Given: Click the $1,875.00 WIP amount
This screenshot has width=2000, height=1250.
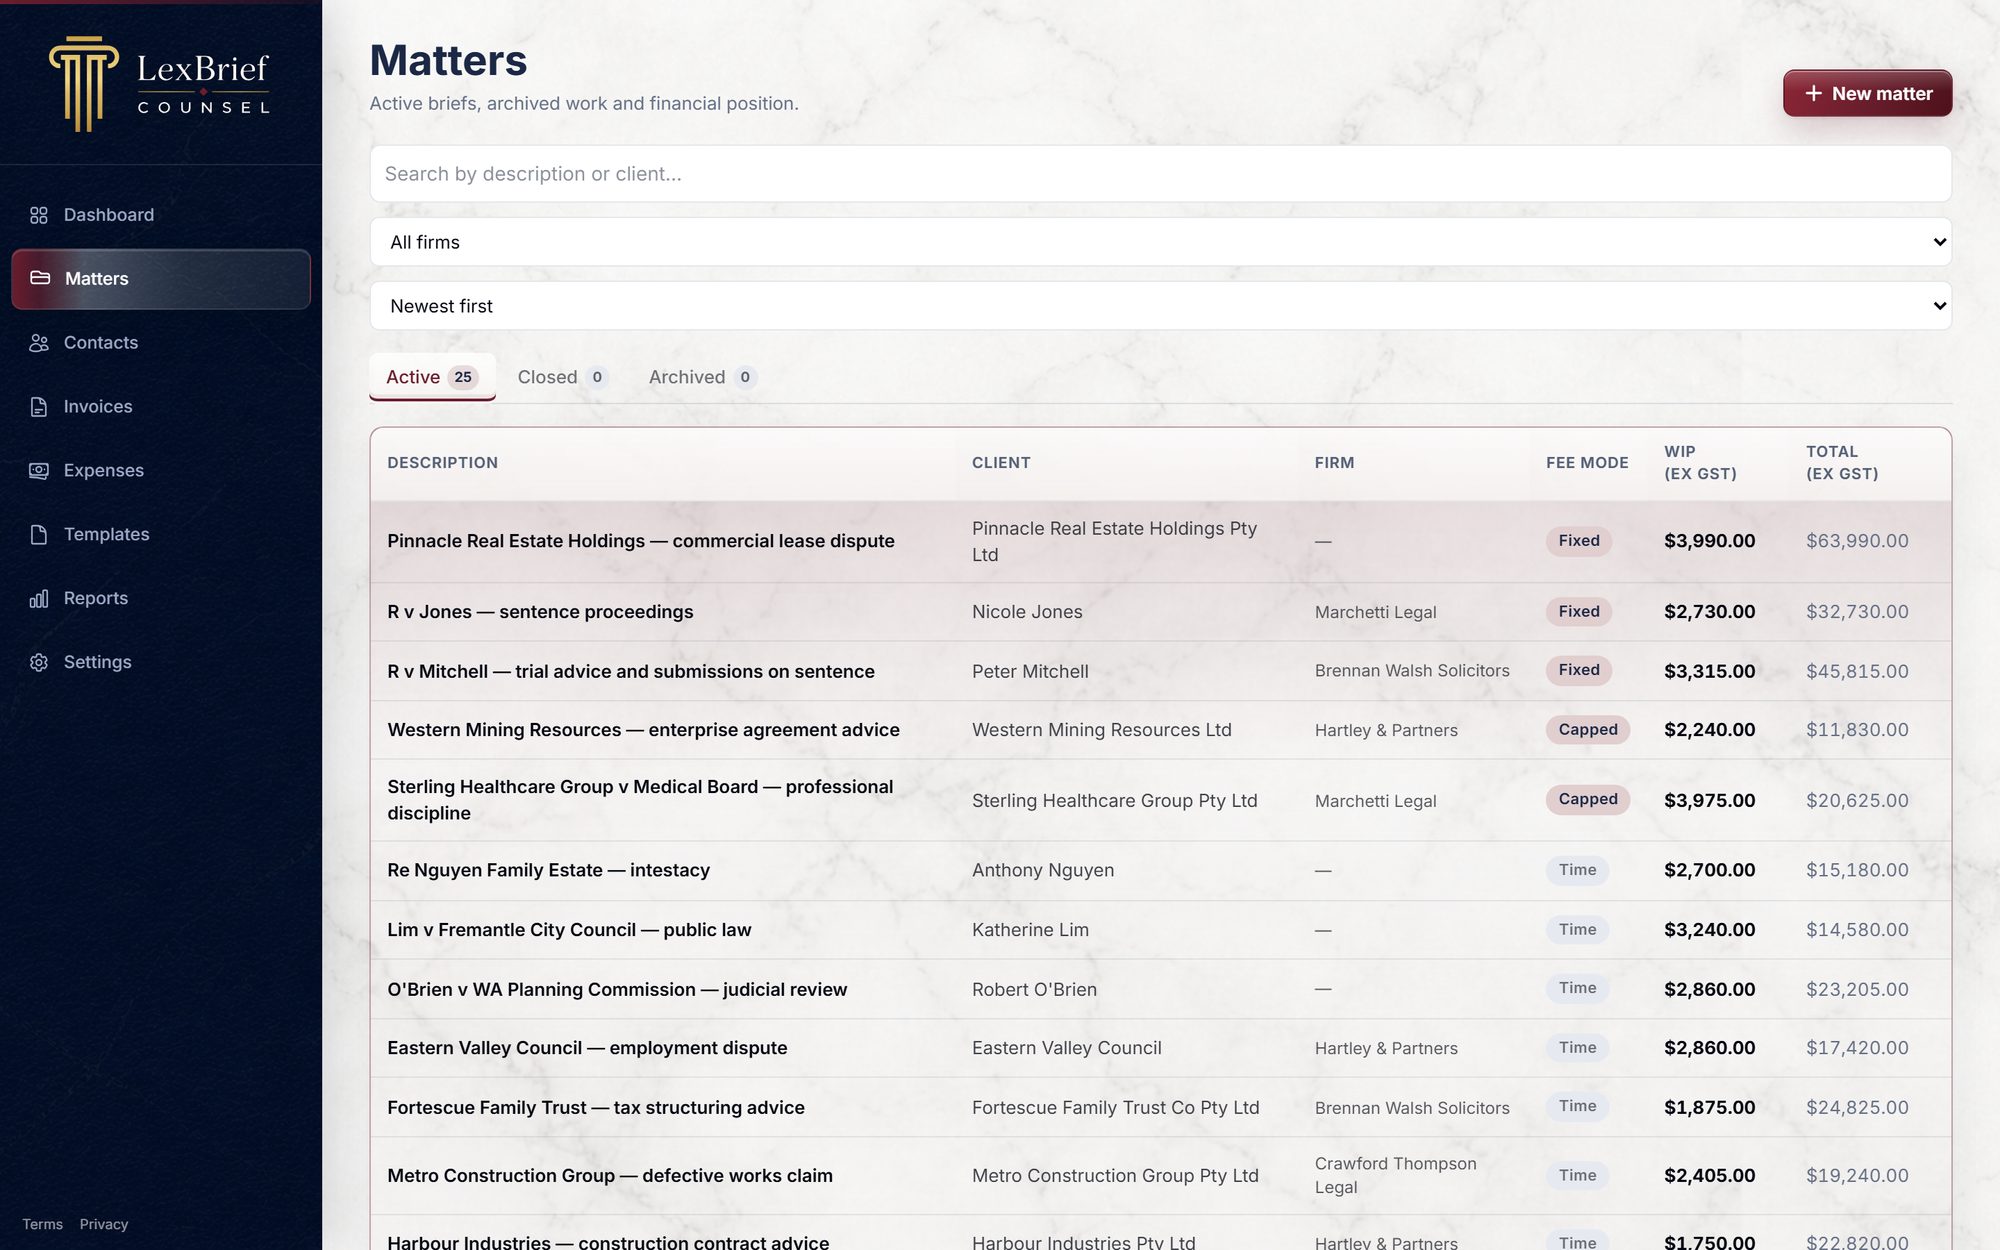Looking at the screenshot, I should tap(1709, 1108).
